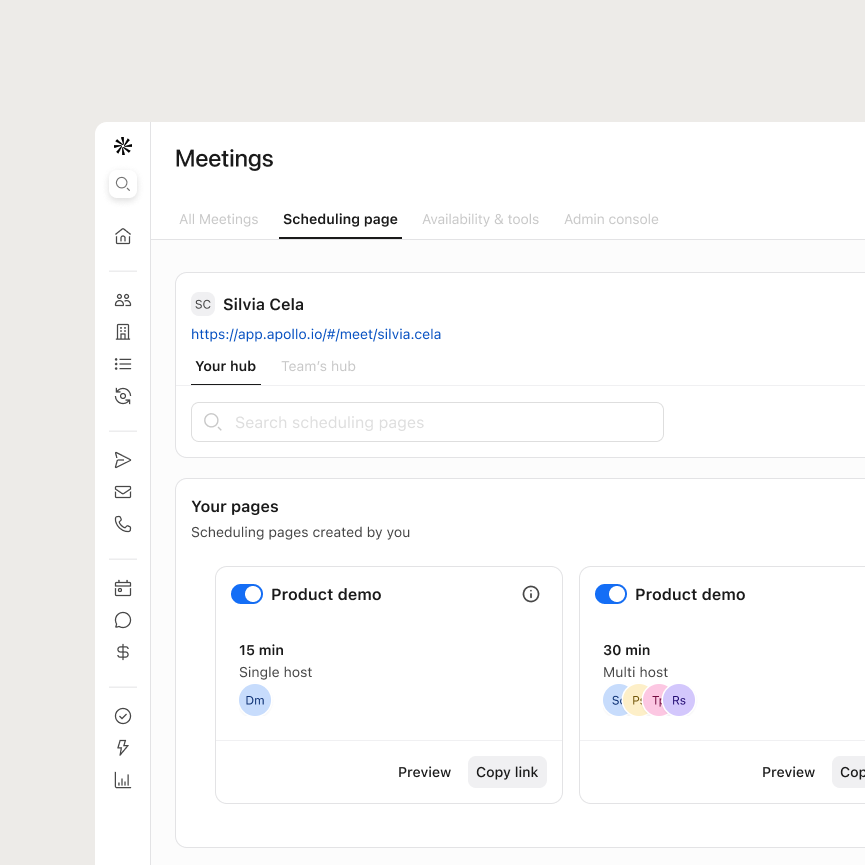Image resolution: width=865 pixels, height=865 pixels.
Task: Click the Companies building icon
Action: pyautogui.click(x=122, y=331)
